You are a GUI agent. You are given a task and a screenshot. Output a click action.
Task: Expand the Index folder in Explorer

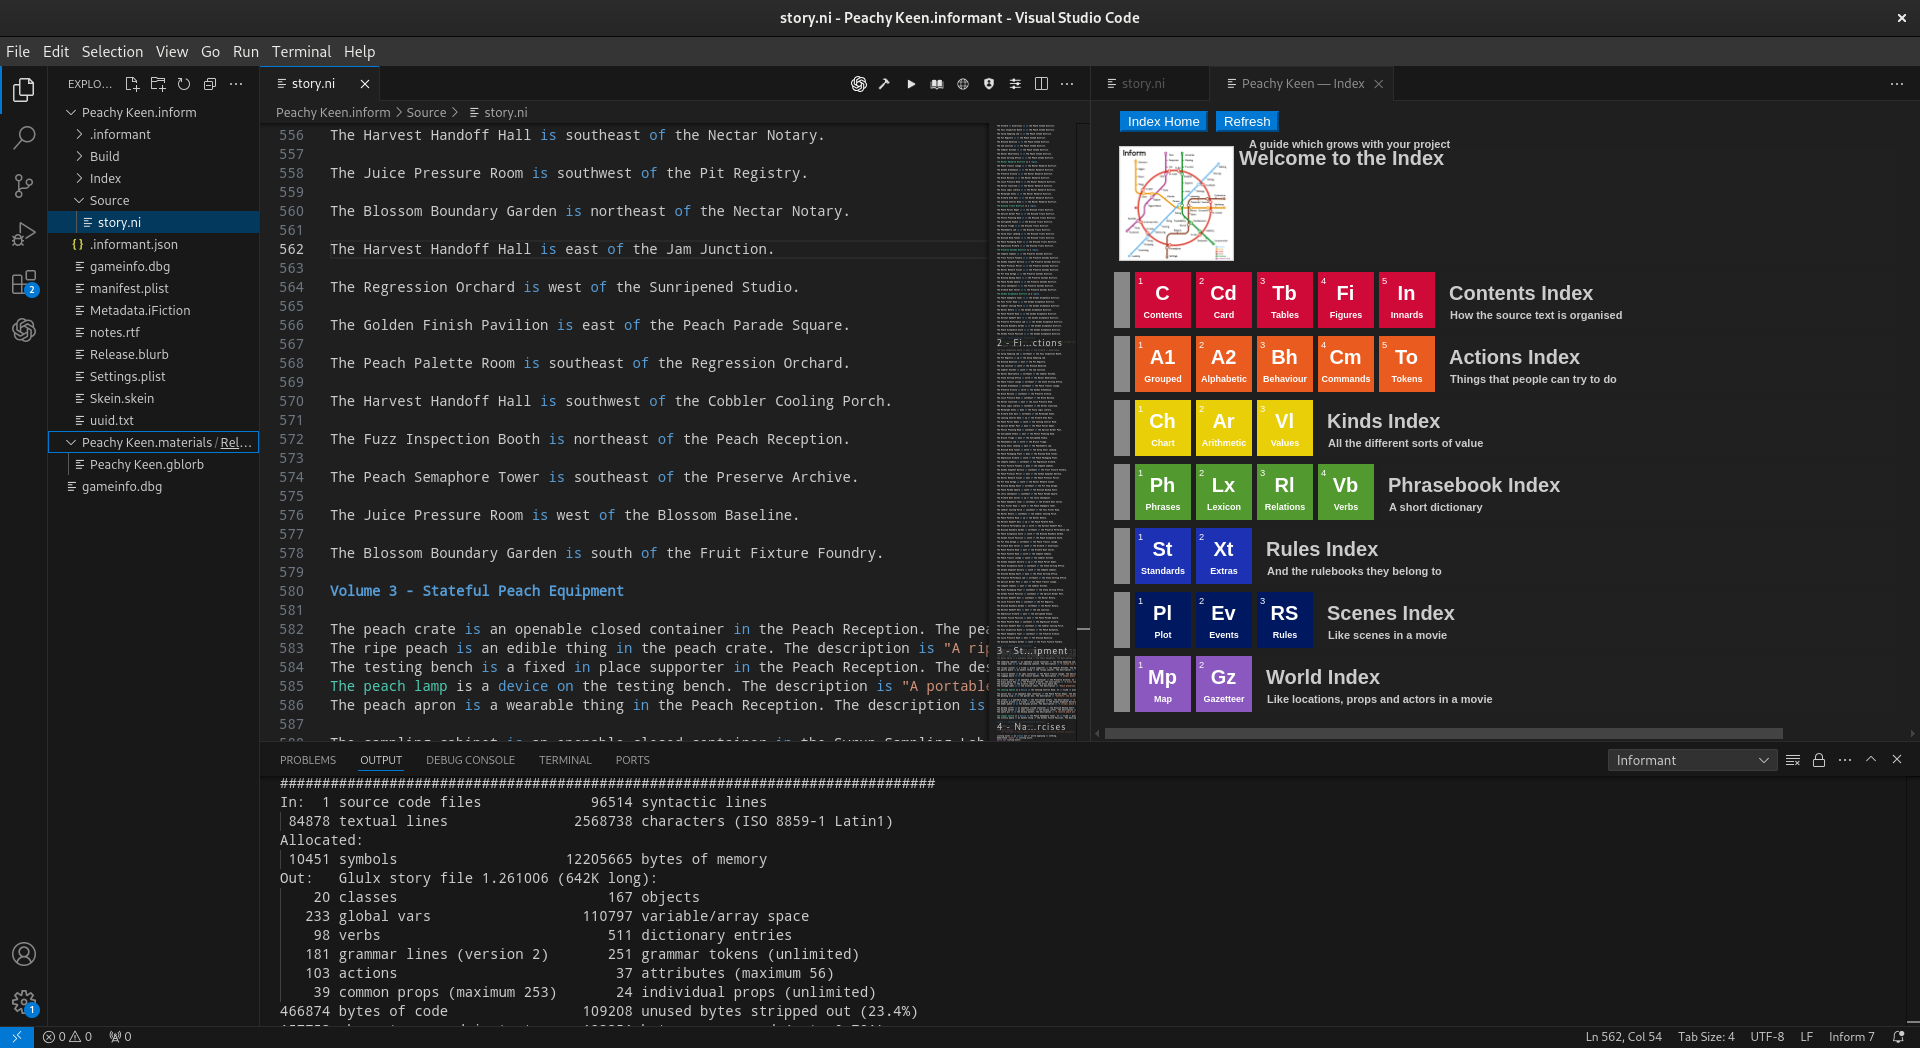click(154, 178)
